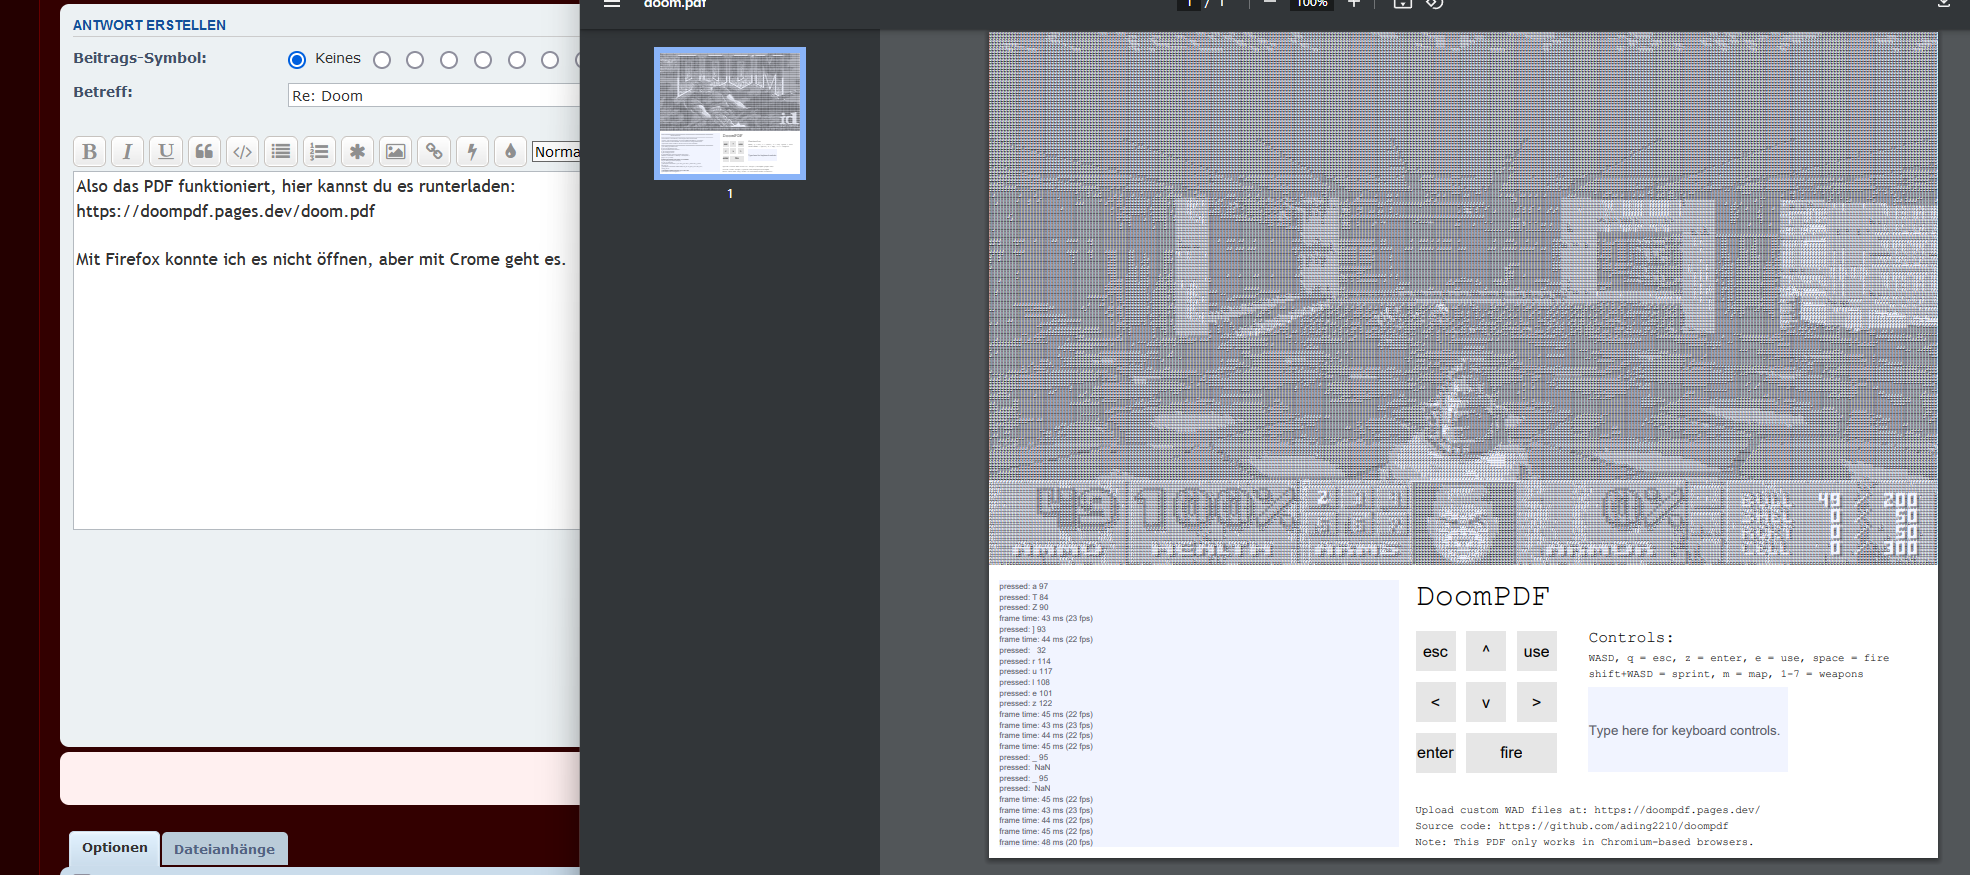1970x875 pixels.
Task: Insert an image with the picture icon
Action: tap(396, 152)
